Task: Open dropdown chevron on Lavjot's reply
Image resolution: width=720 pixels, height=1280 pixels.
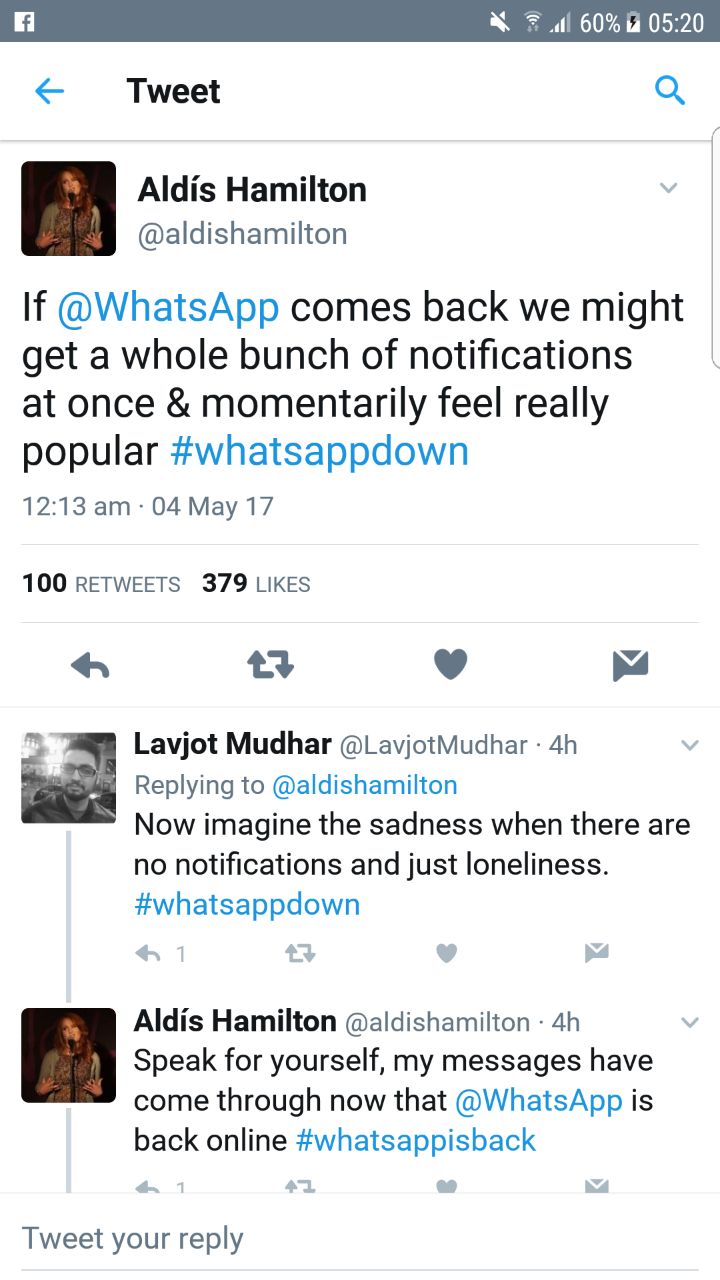Action: click(690, 745)
